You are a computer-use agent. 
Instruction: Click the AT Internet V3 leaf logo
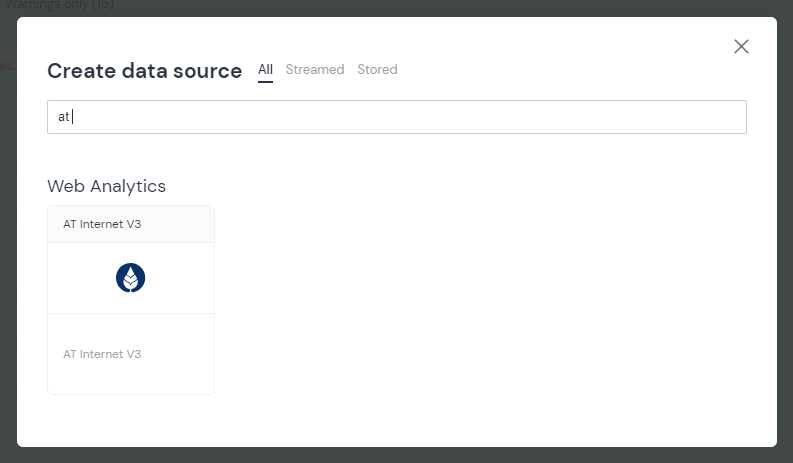[x=131, y=278]
